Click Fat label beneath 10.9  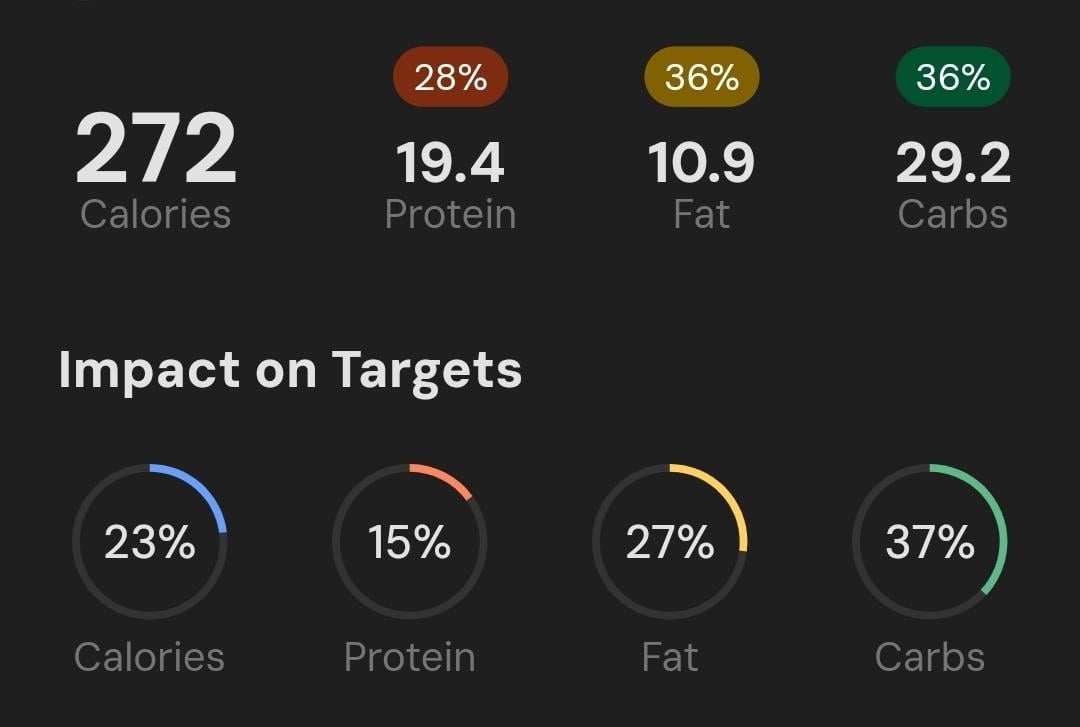coord(701,214)
